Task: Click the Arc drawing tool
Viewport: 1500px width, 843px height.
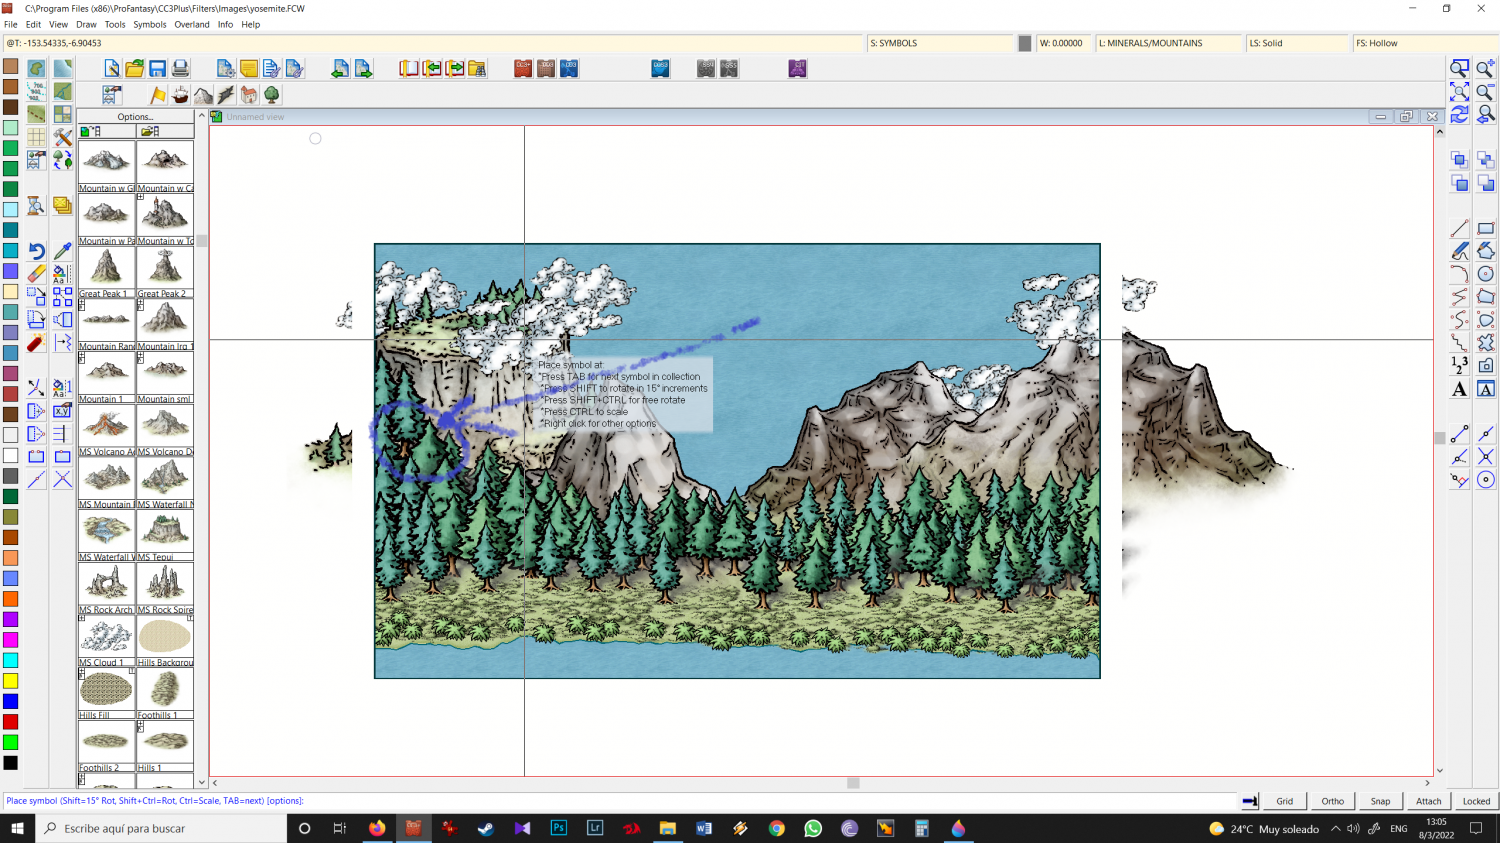Action: (x=1460, y=273)
